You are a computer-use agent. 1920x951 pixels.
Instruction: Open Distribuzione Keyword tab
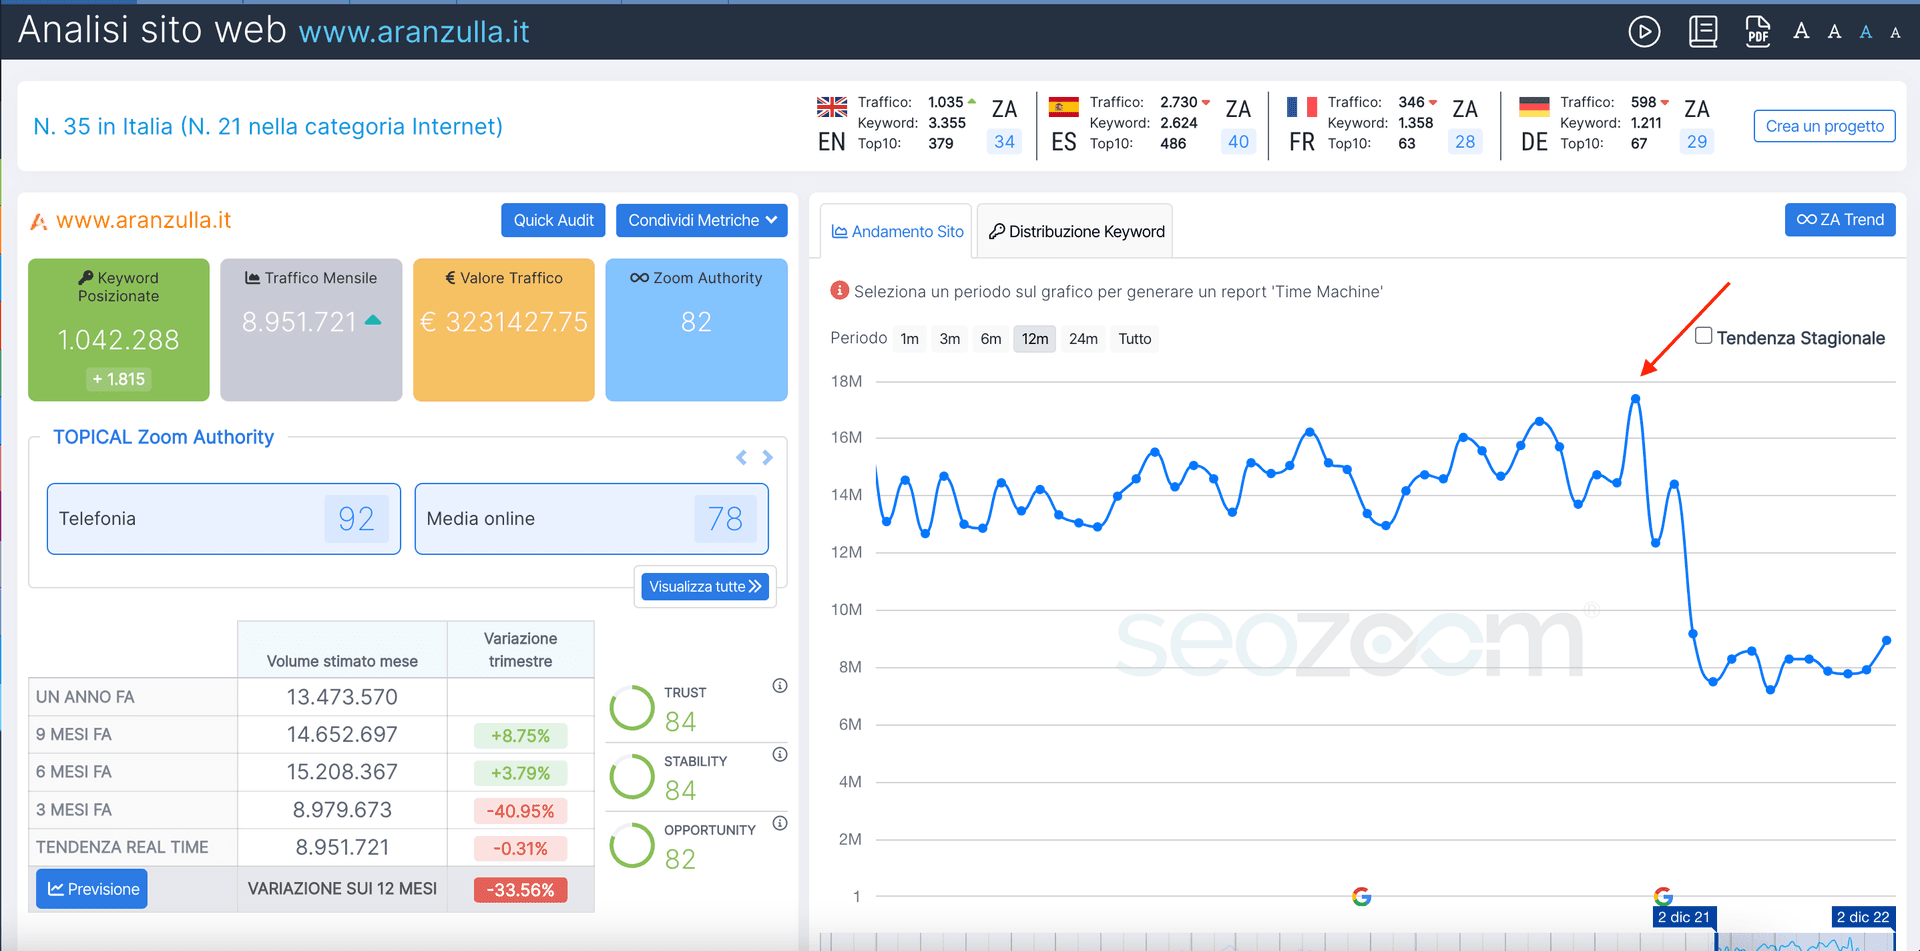point(1076,232)
